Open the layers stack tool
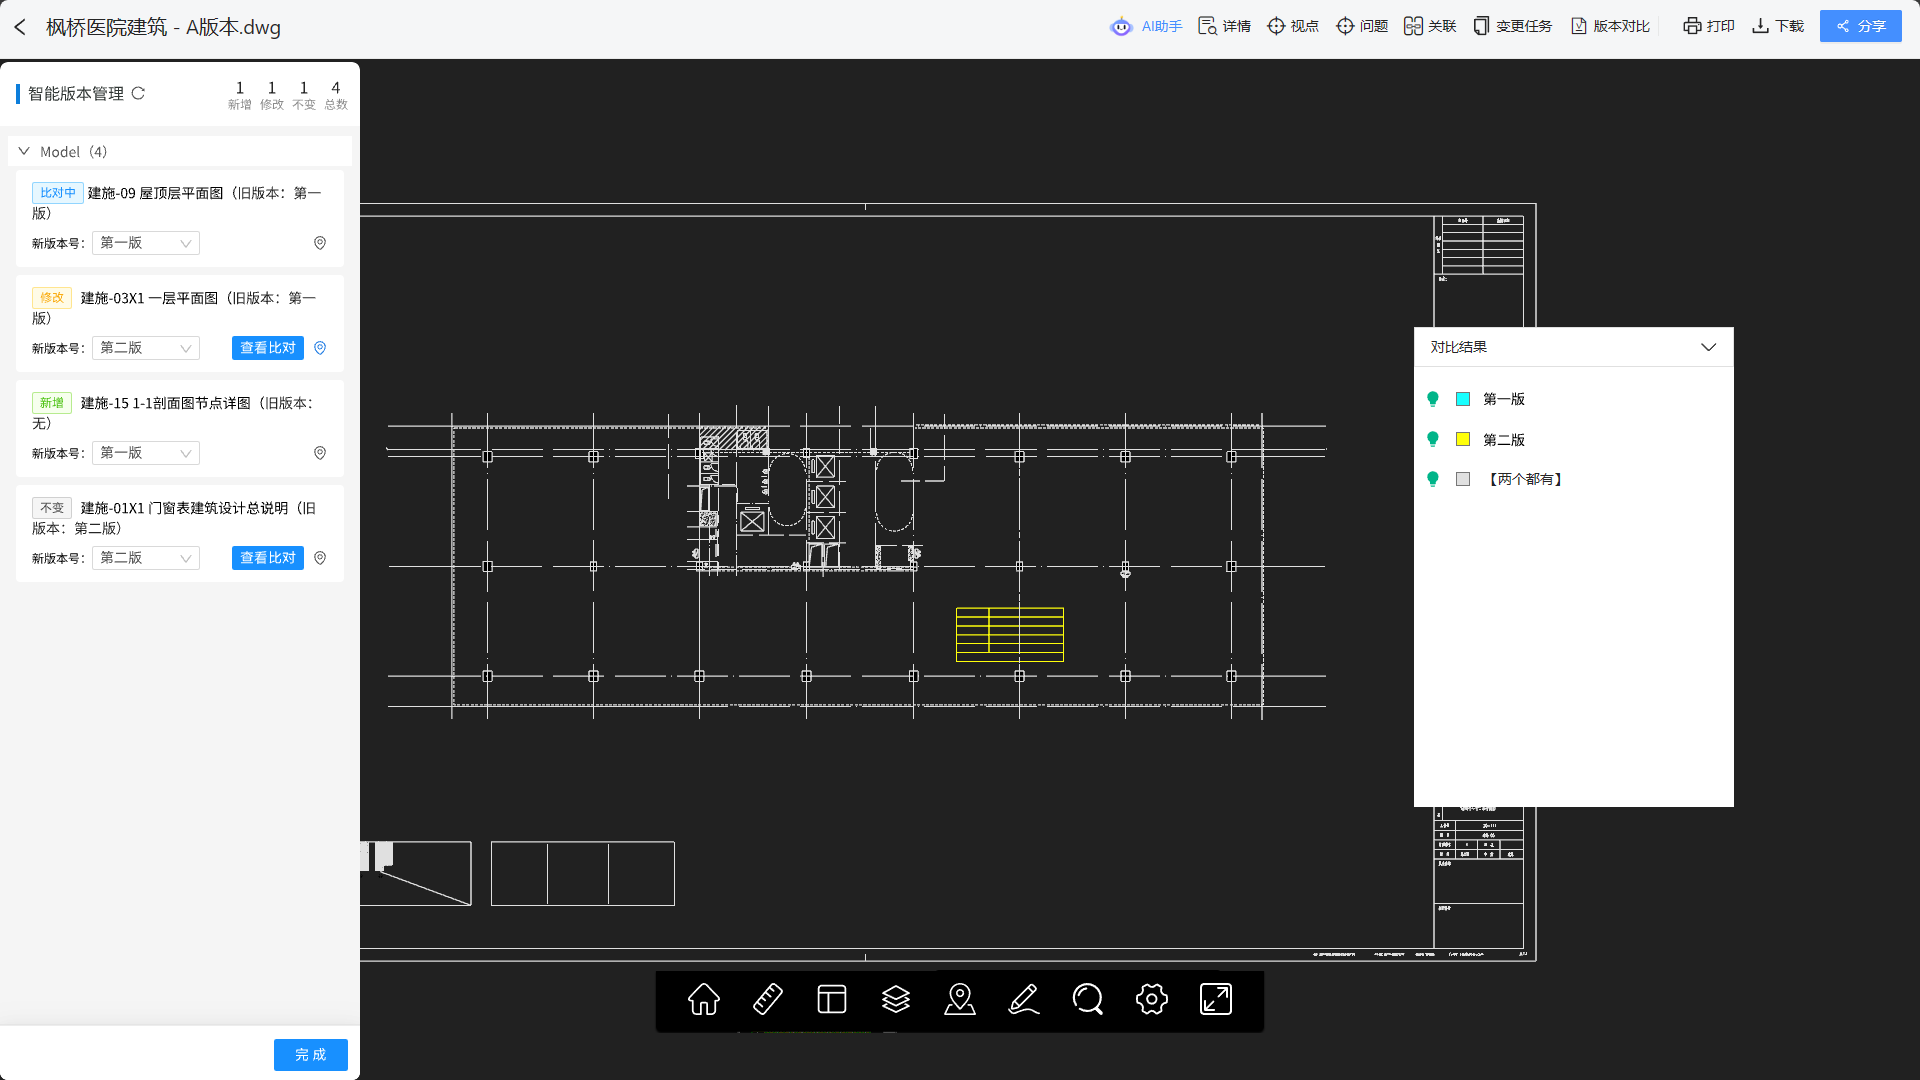 [896, 999]
